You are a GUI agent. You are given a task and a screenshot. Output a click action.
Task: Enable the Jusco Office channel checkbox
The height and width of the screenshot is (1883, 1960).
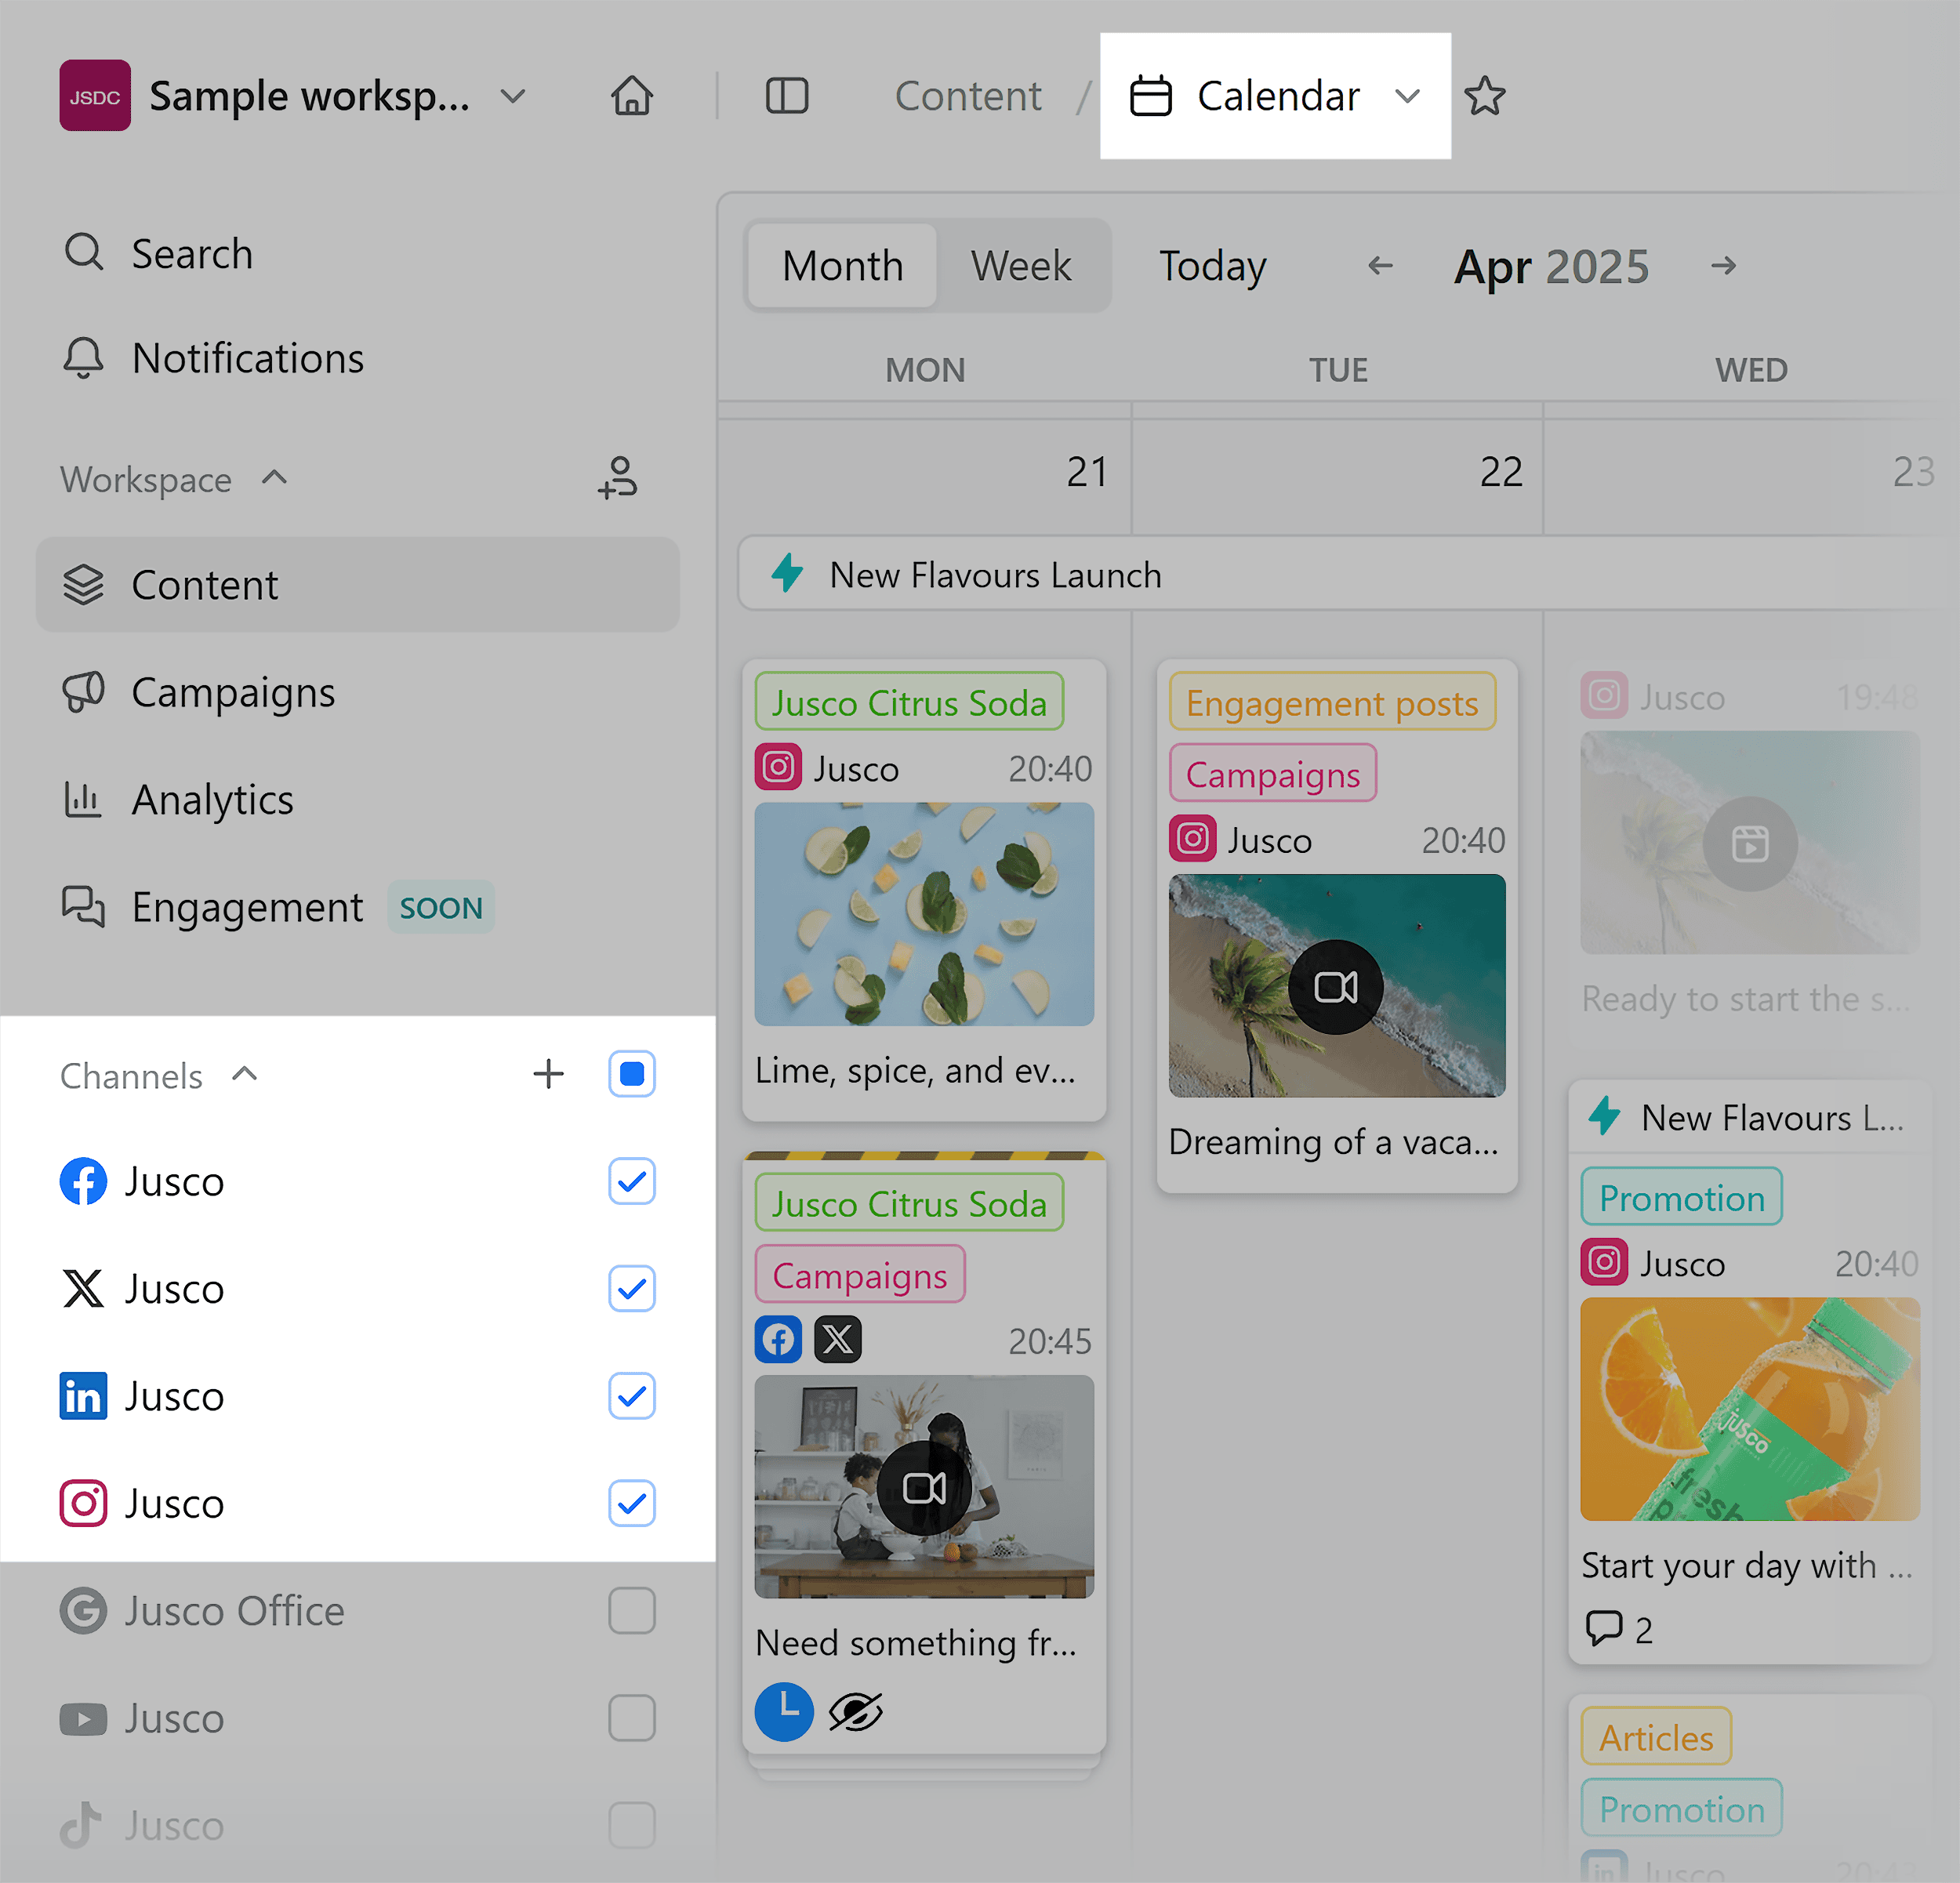pyautogui.click(x=631, y=1610)
